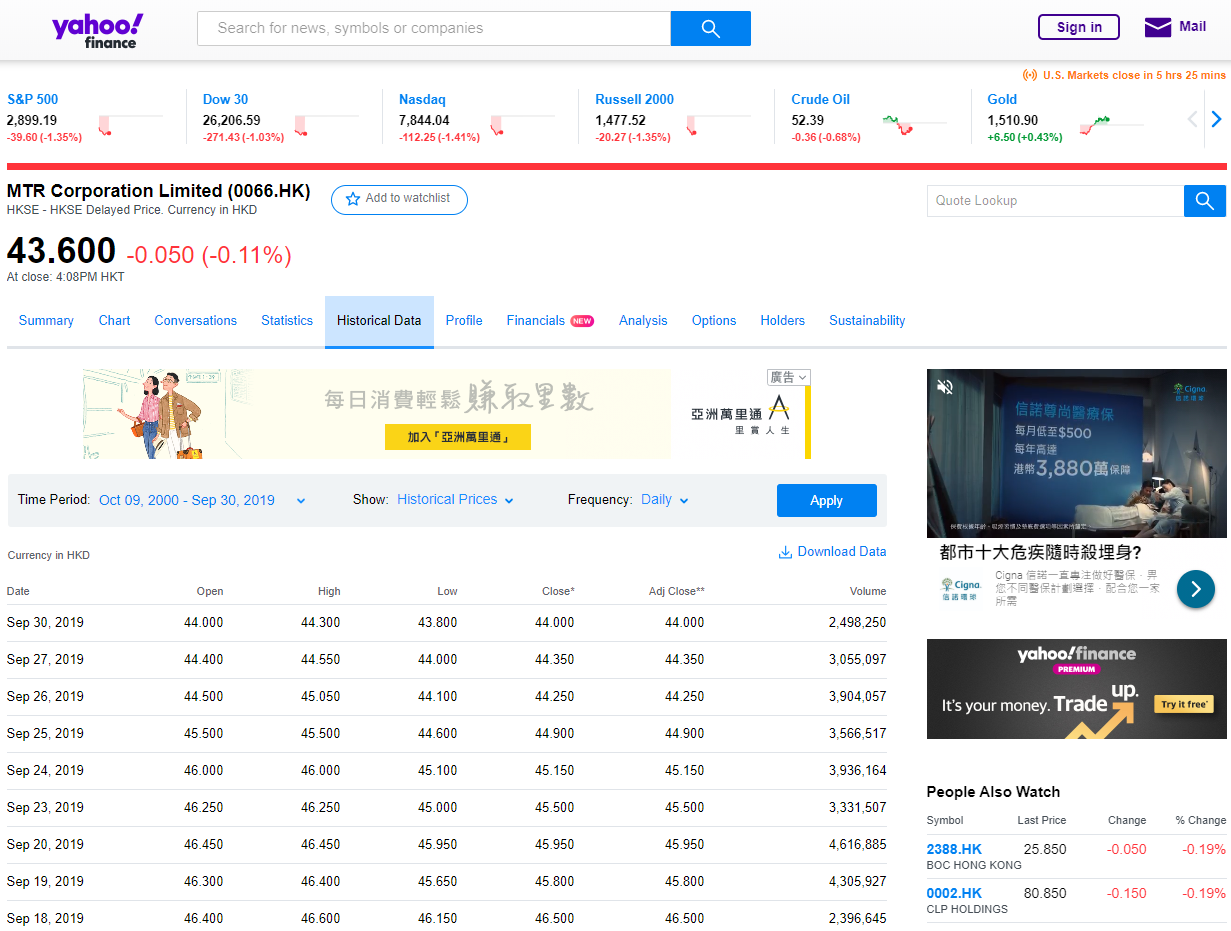Open the S&P 500 index link
This screenshot has height=931, width=1231.
click(x=33, y=99)
